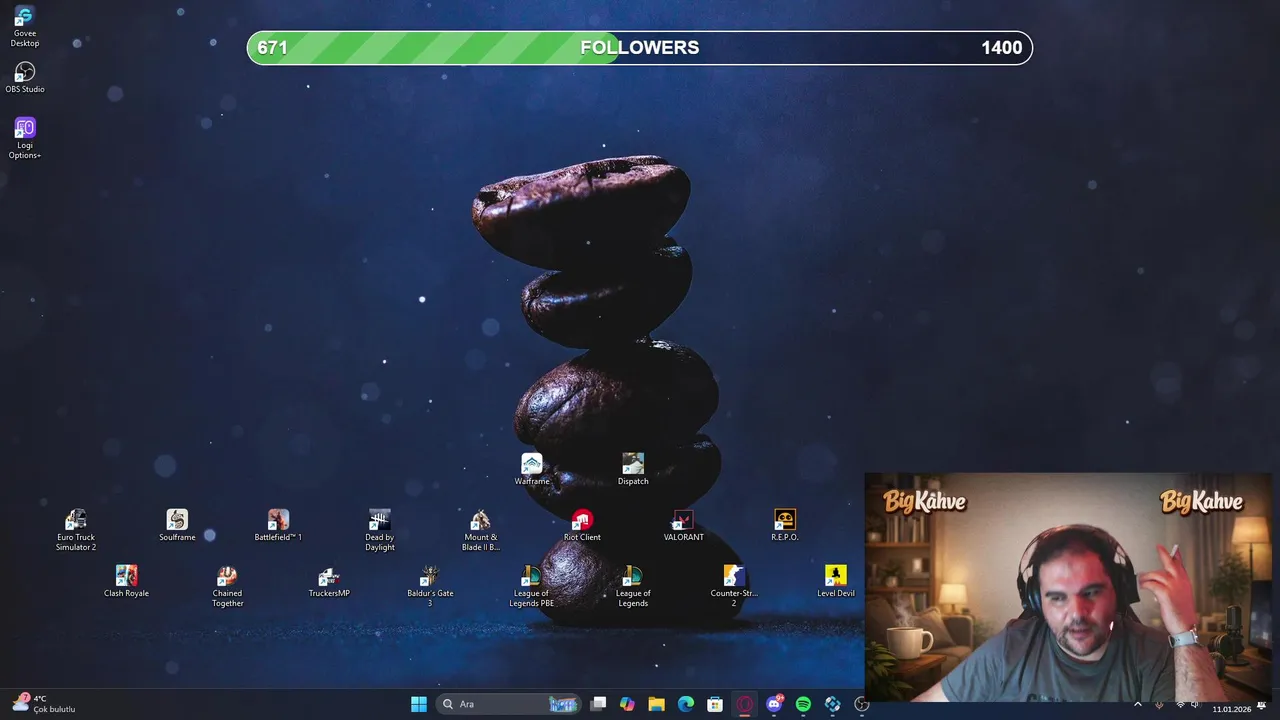This screenshot has width=1280, height=720.
Task: Click the volume speaker tray icon
Action: tap(1195, 704)
